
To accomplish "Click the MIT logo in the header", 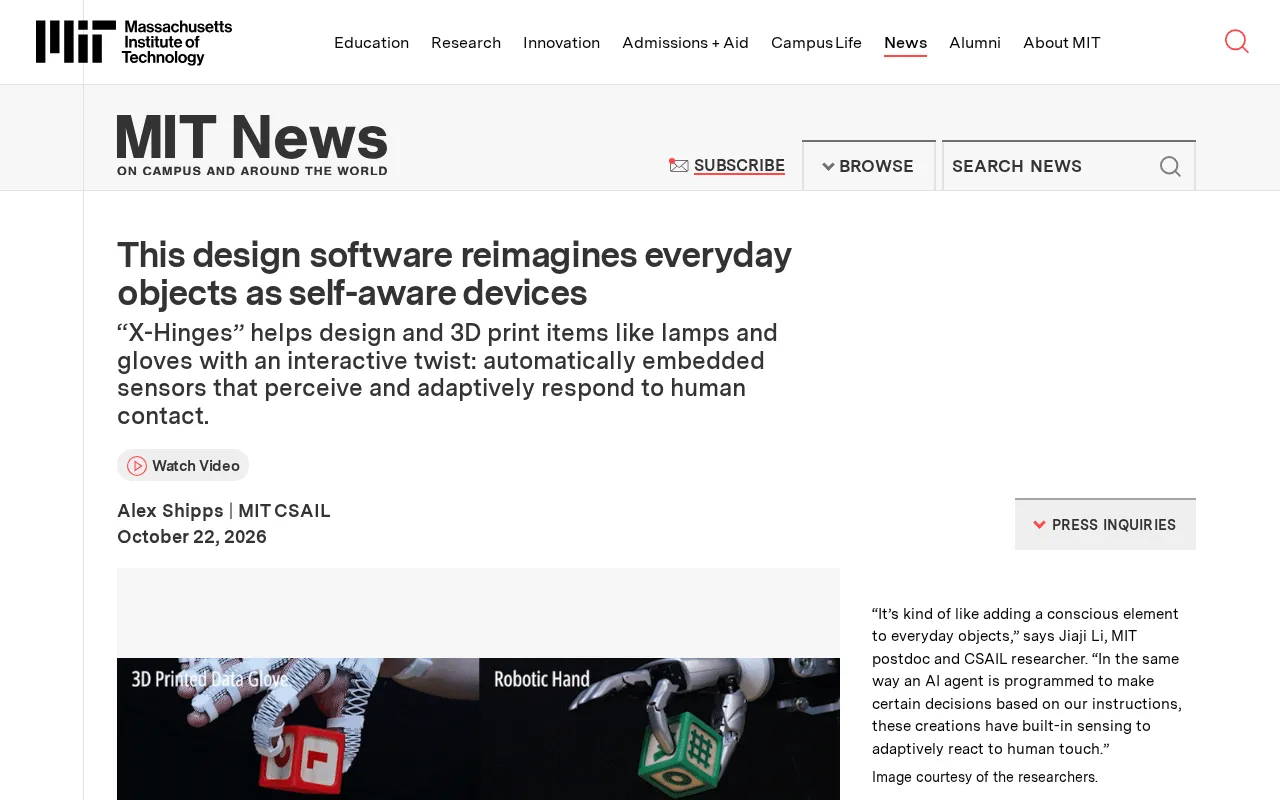I will [x=134, y=42].
